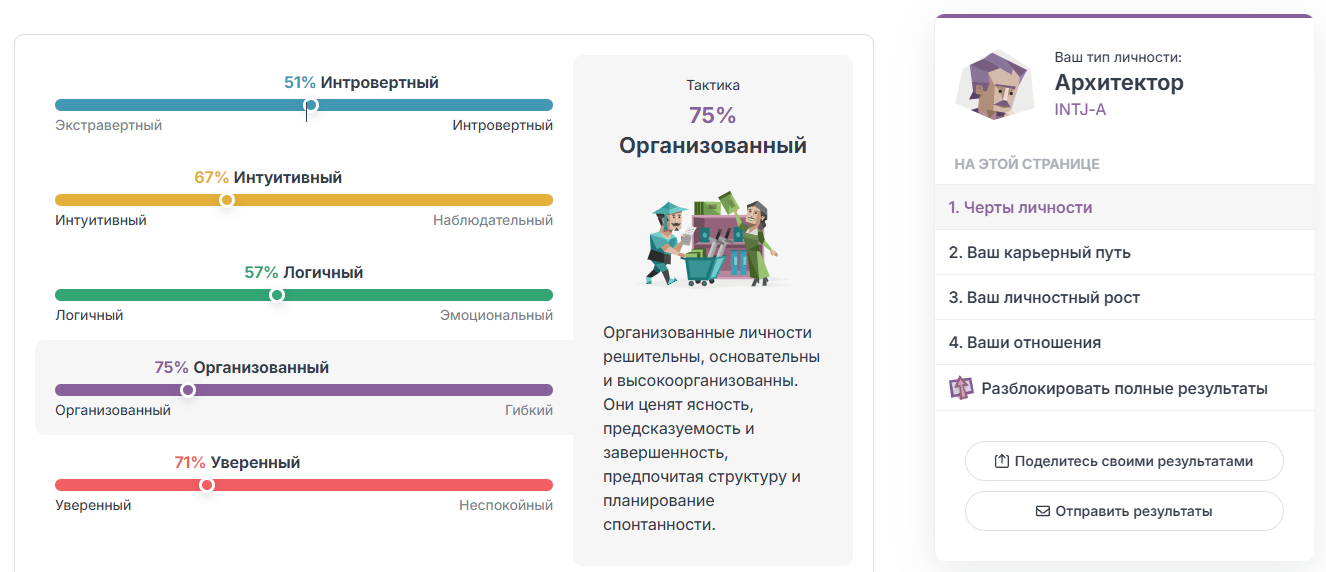The height and width of the screenshot is (572, 1326).
Task: Click the Тактика heading in detail card
Action: (x=713, y=85)
